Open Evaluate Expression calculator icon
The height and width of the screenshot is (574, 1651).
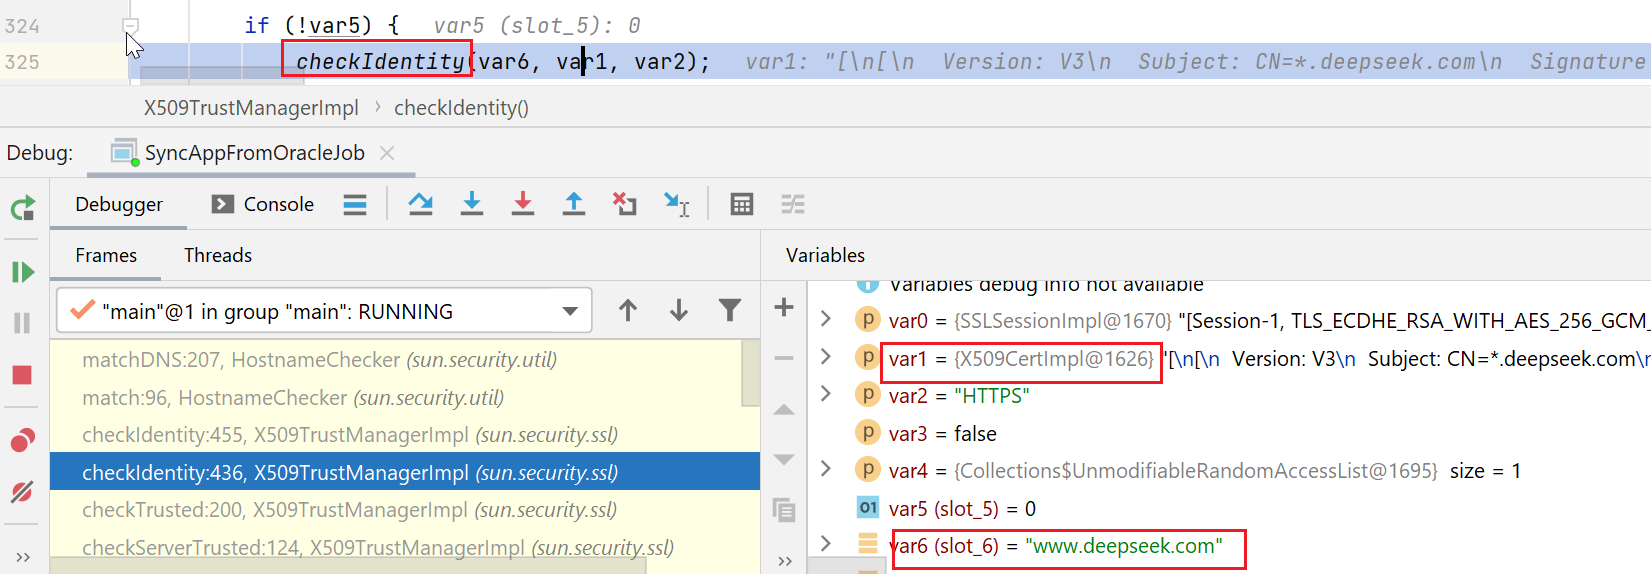point(741,204)
